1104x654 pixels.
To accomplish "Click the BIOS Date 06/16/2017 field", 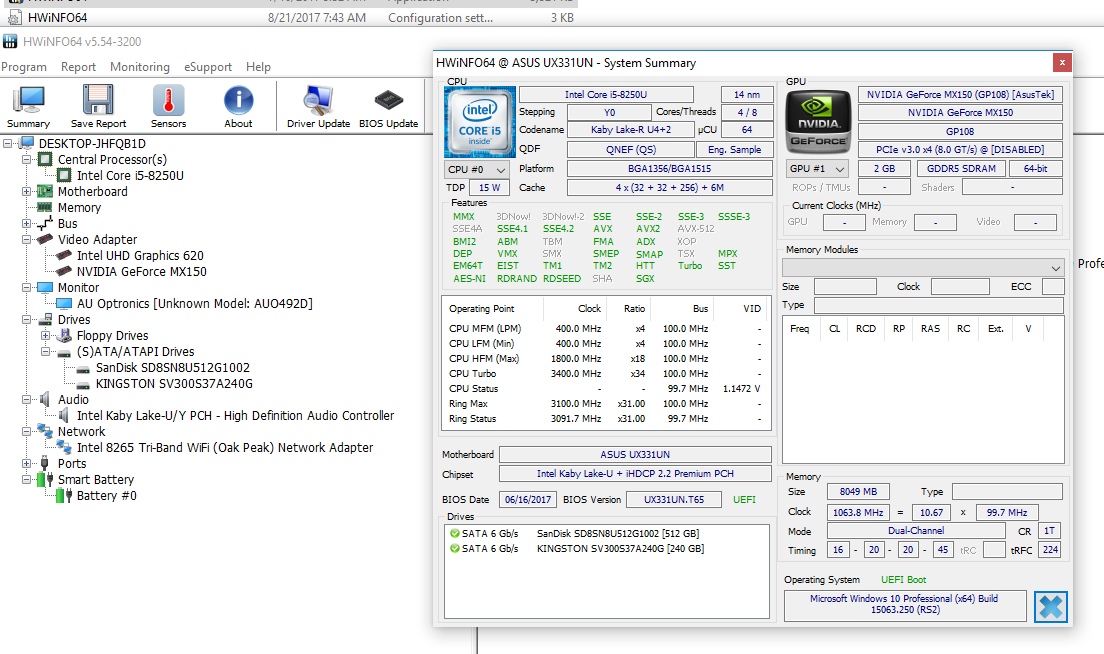I will pyautogui.click(x=528, y=499).
